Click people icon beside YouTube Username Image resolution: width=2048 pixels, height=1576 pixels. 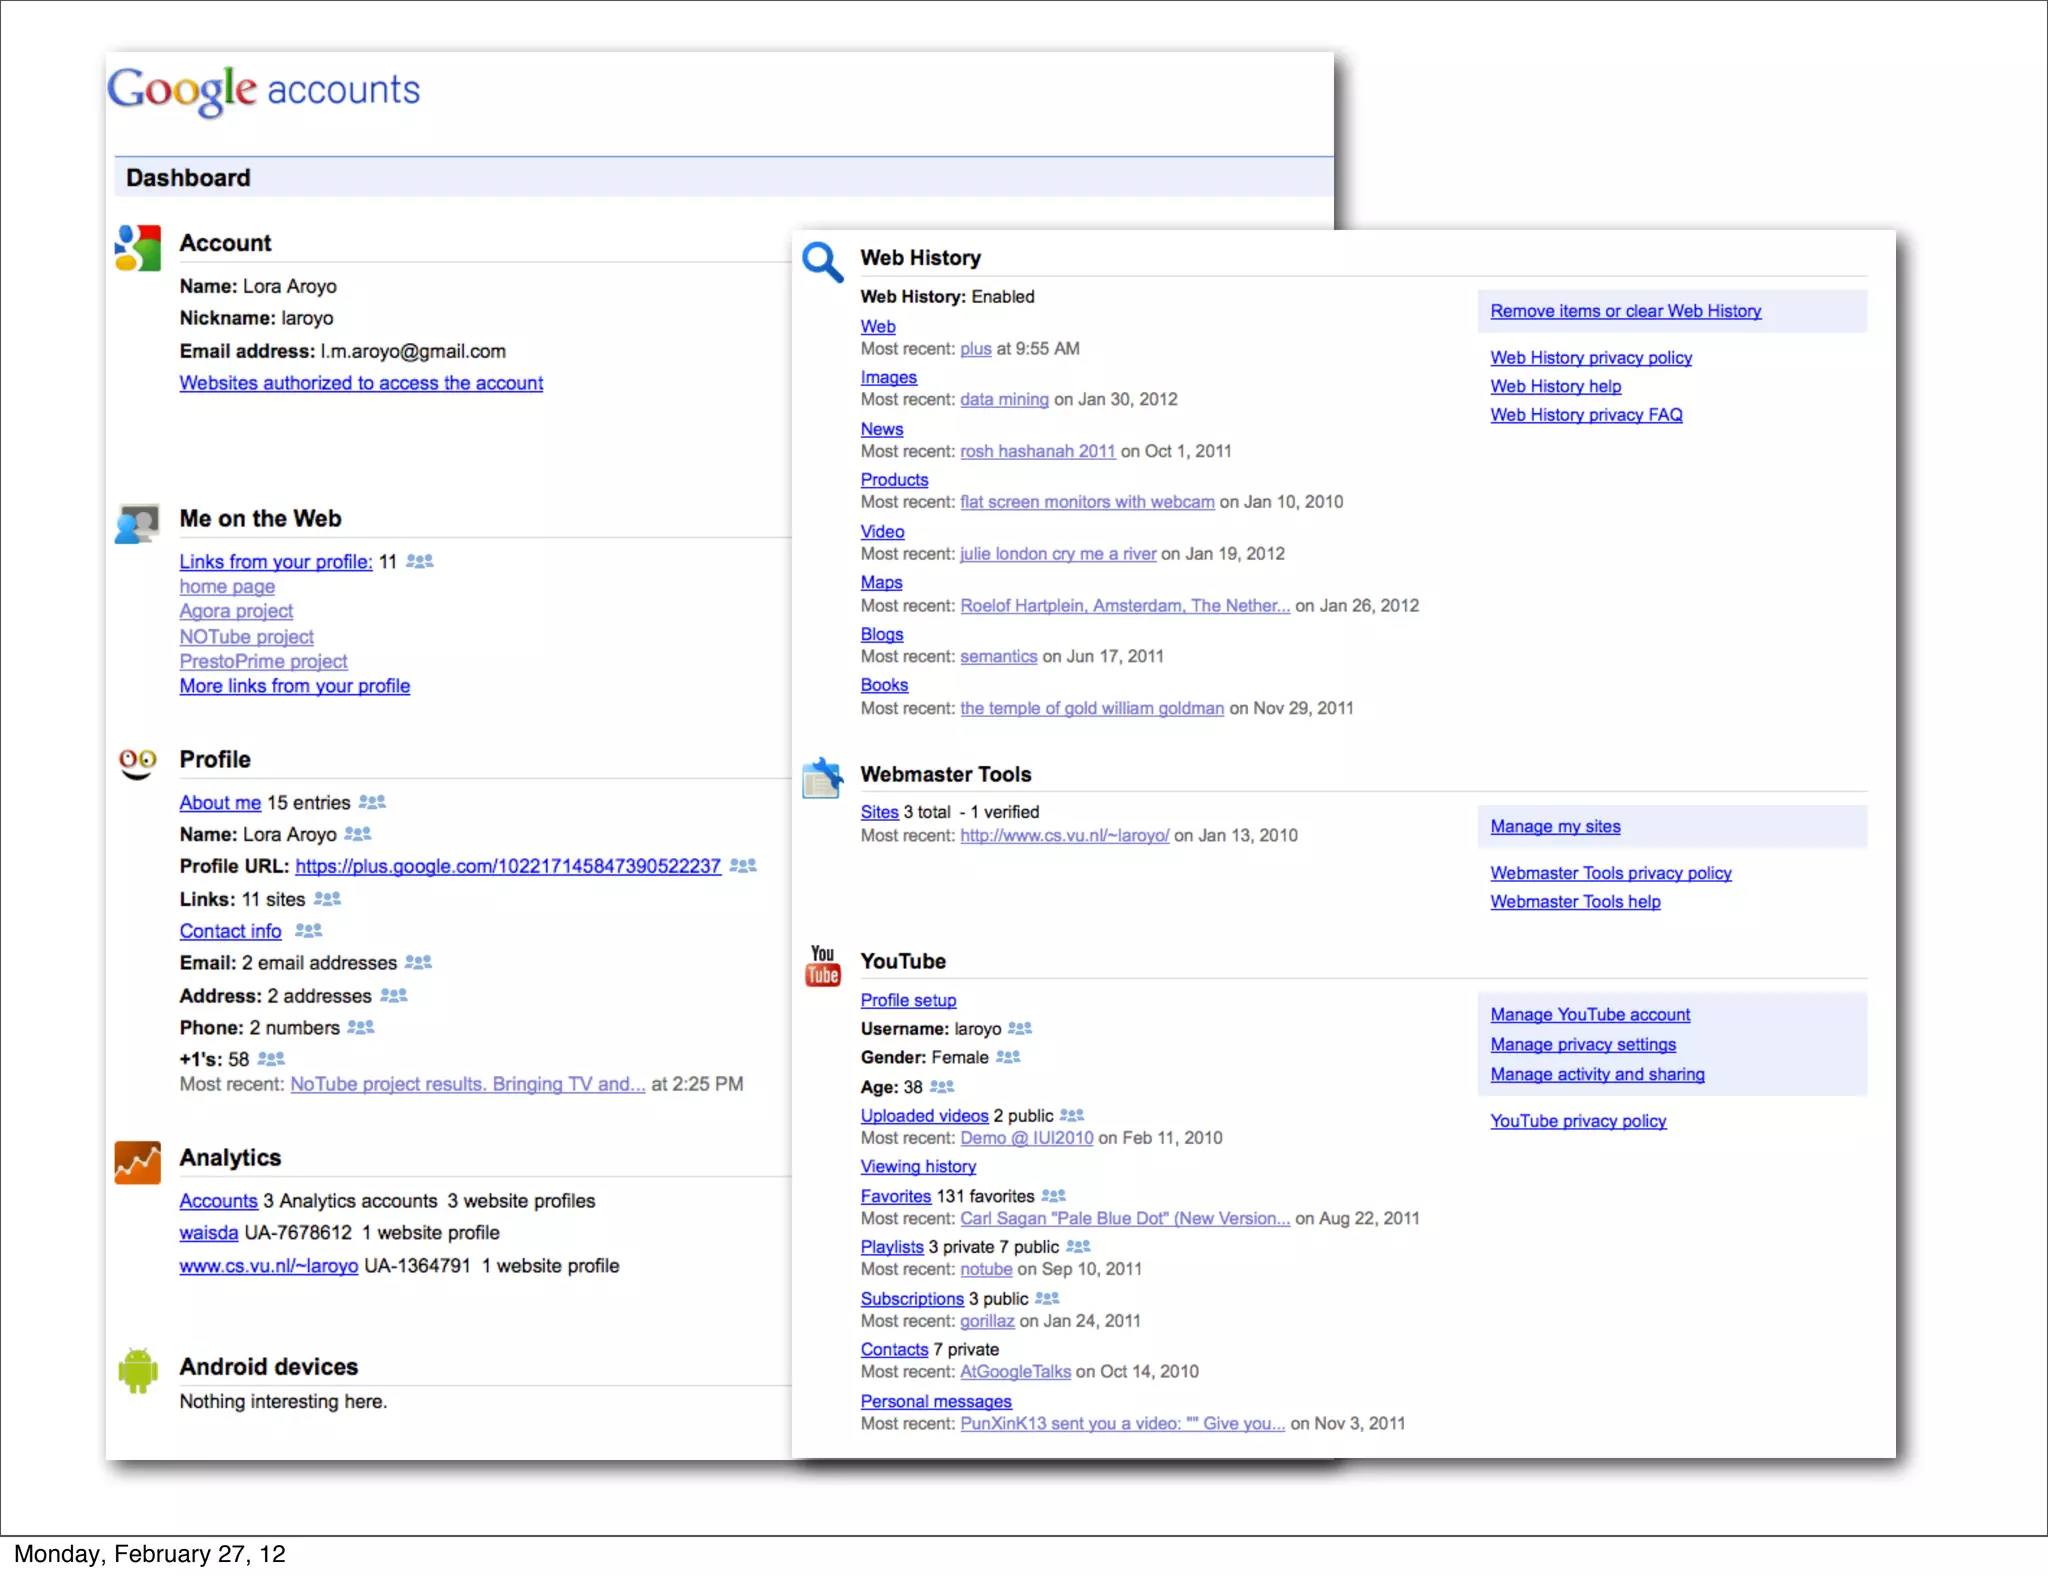(x=1020, y=1029)
